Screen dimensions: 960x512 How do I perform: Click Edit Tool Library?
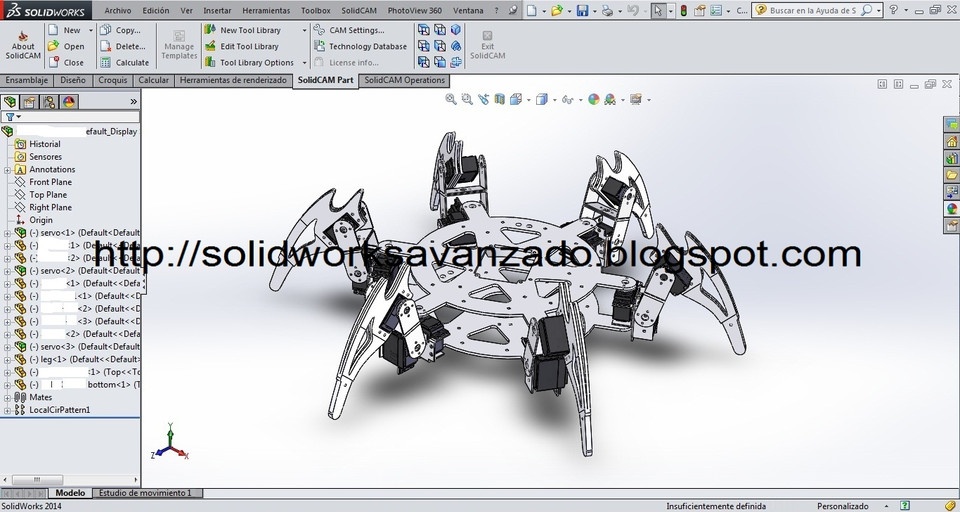point(242,46)
